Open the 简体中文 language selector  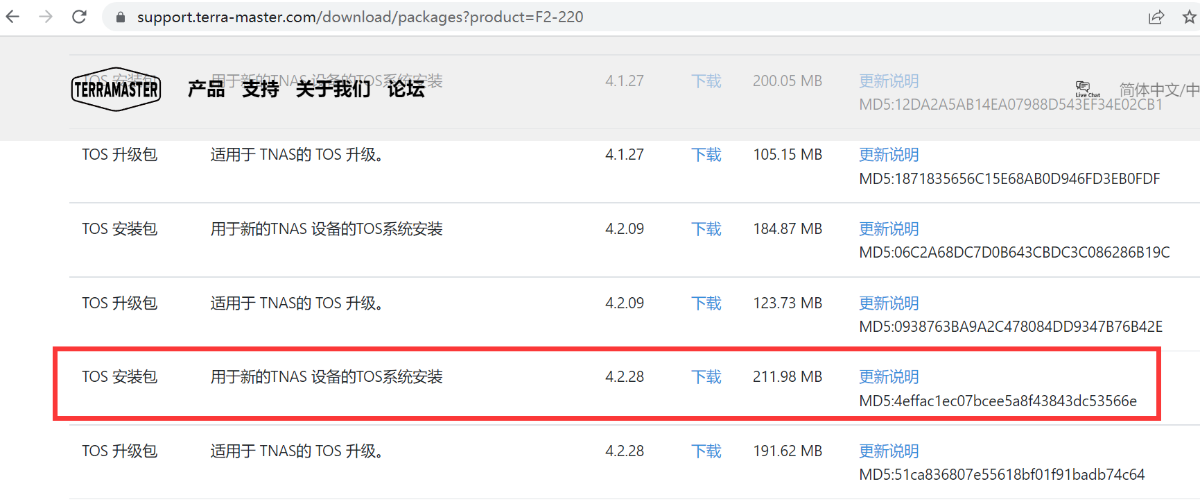(x=1158, y=90)
